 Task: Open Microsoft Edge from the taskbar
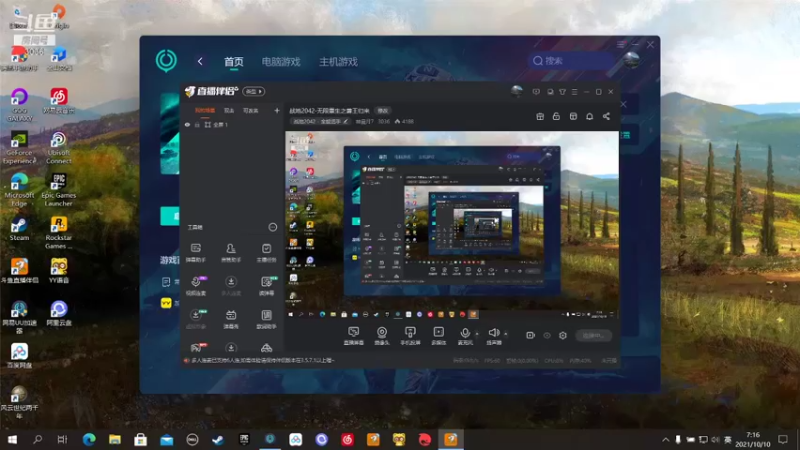click(89, 439)
